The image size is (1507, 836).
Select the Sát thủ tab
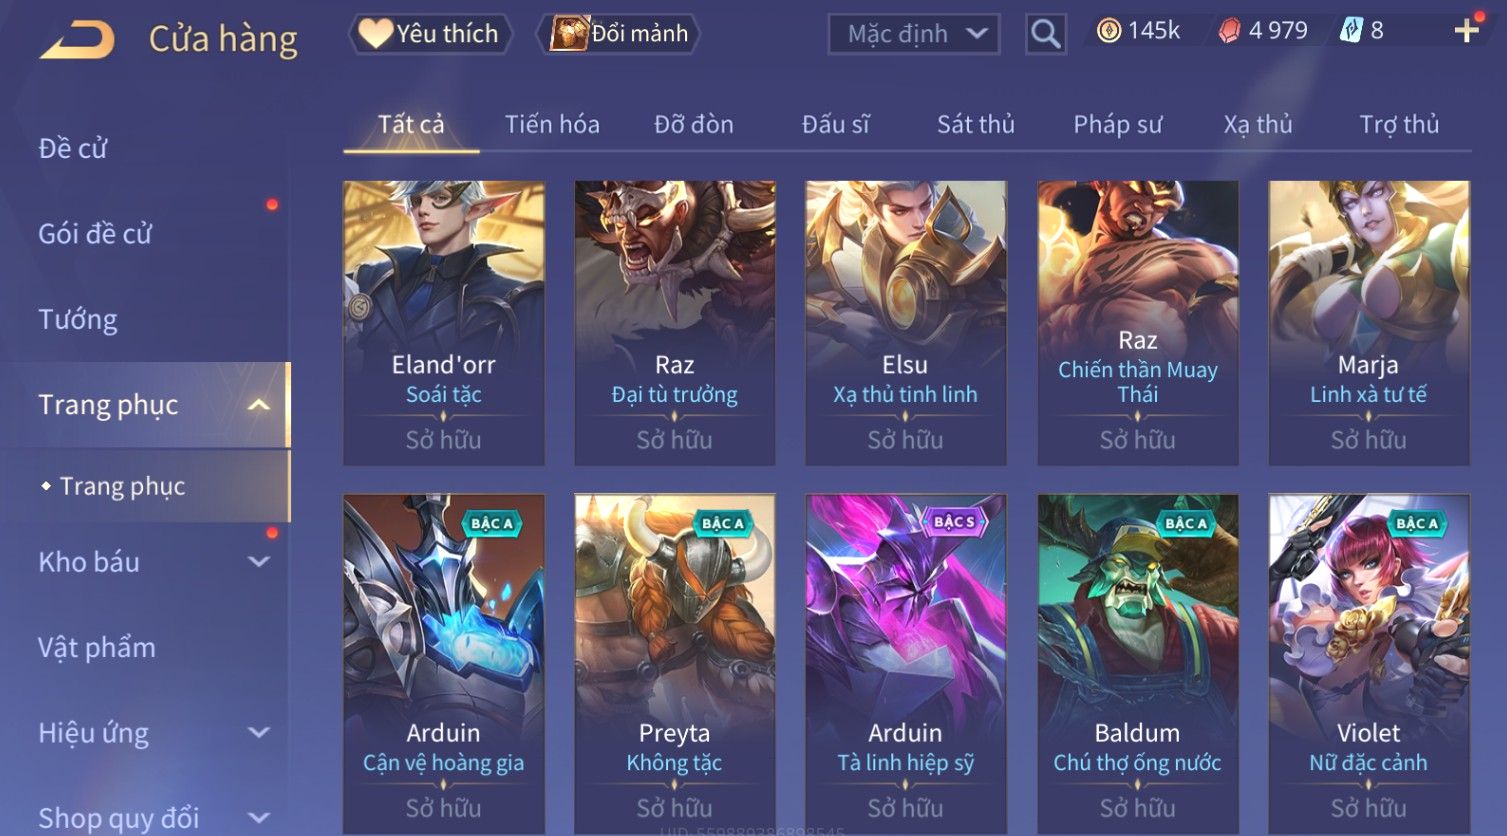975,124
